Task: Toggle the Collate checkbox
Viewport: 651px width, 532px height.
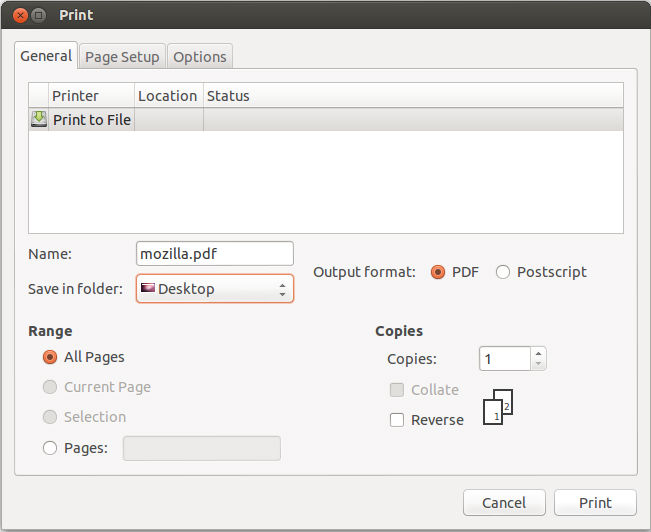Action: (397, 390)
